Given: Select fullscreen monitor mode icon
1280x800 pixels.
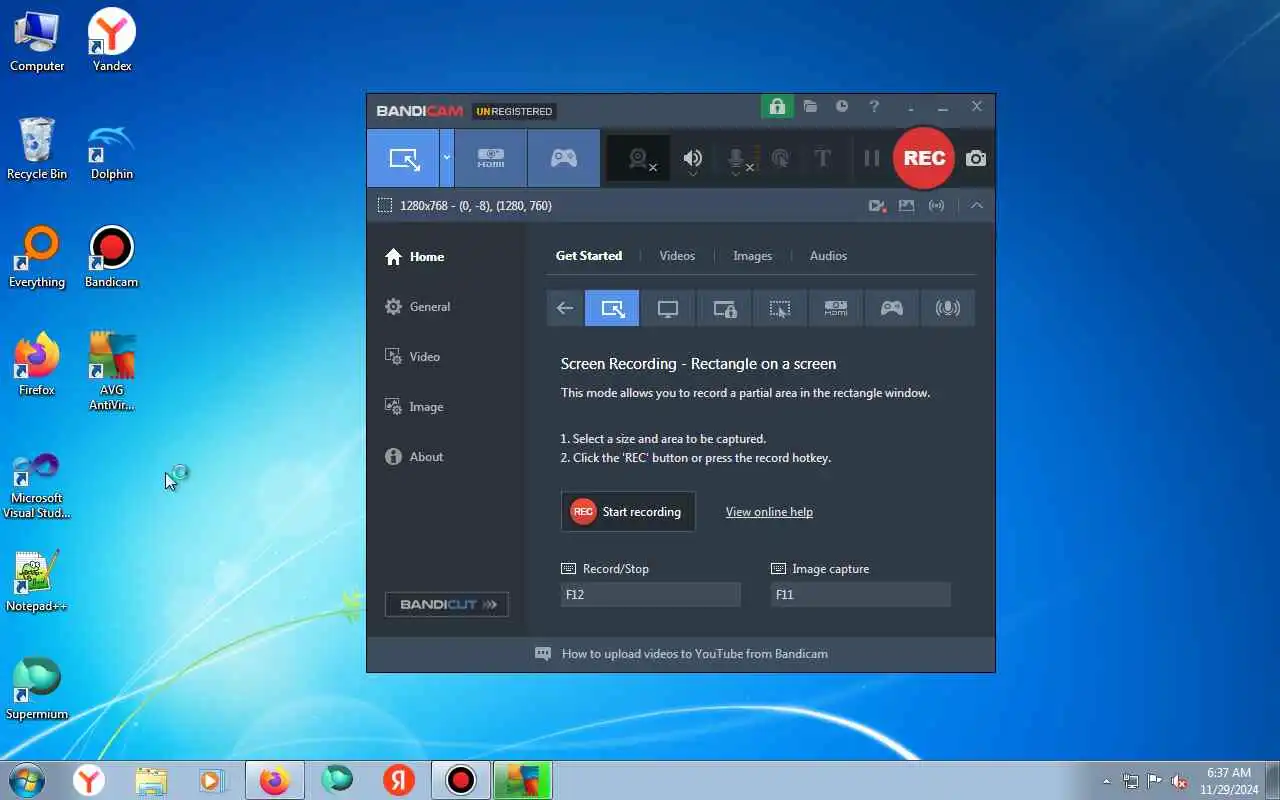Looking at the screenshot, I should click(x=668, y=308).
